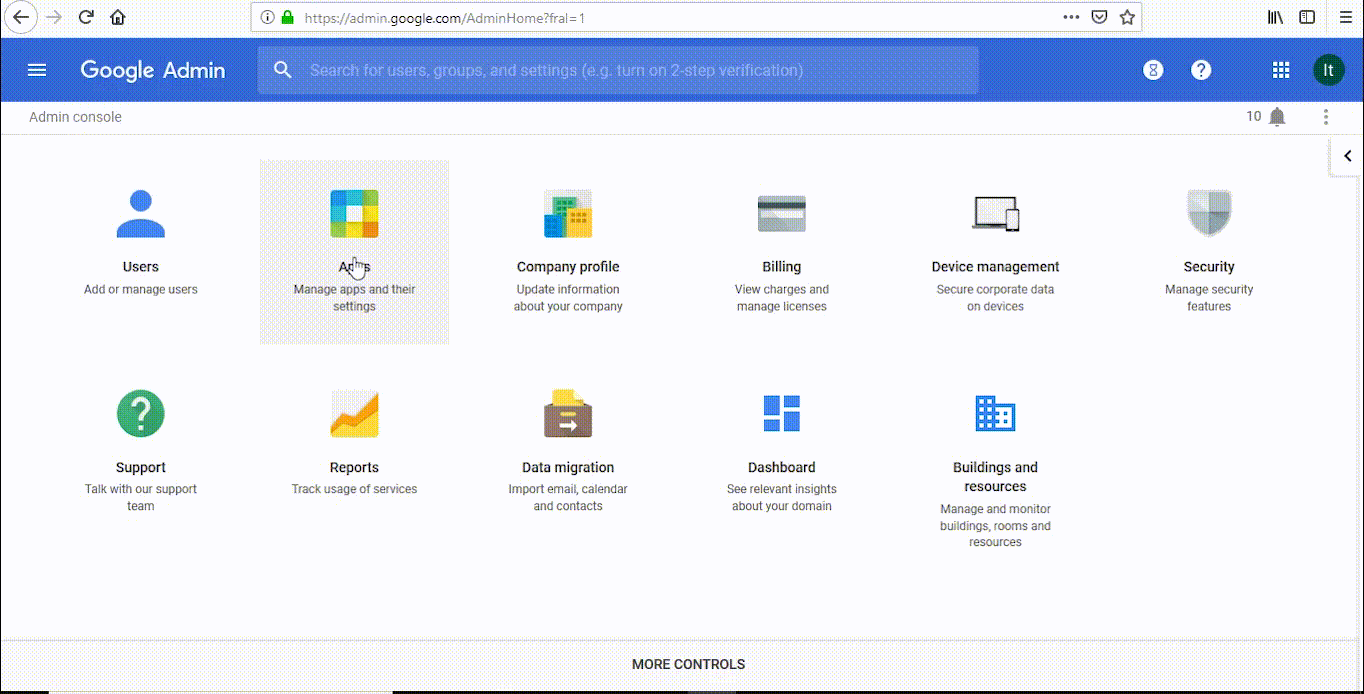Open the Users label link
The image size is (1364, 694).
141,267
